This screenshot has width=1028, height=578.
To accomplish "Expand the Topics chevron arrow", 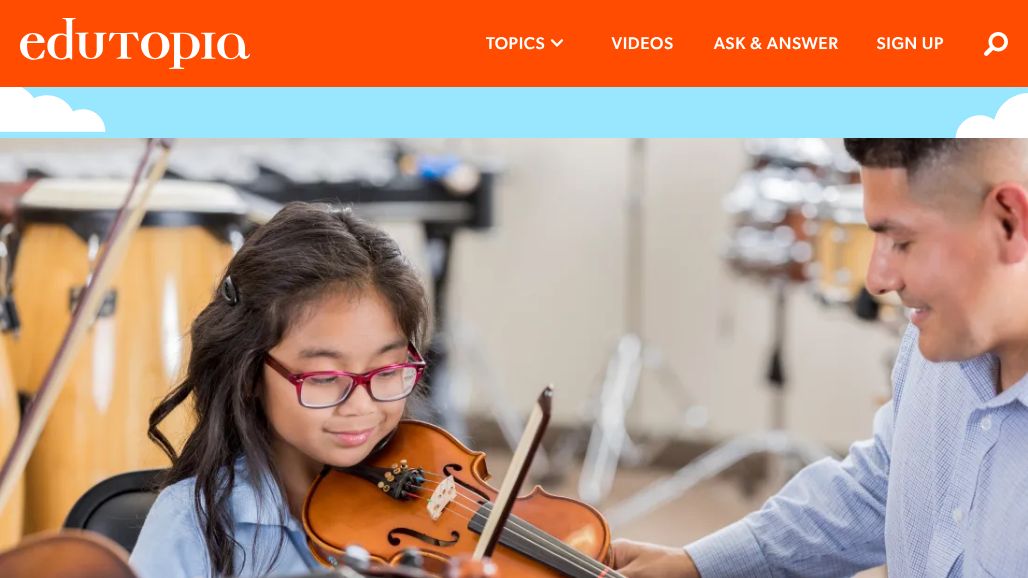I will pyautogui.click(x=557, y=43).
